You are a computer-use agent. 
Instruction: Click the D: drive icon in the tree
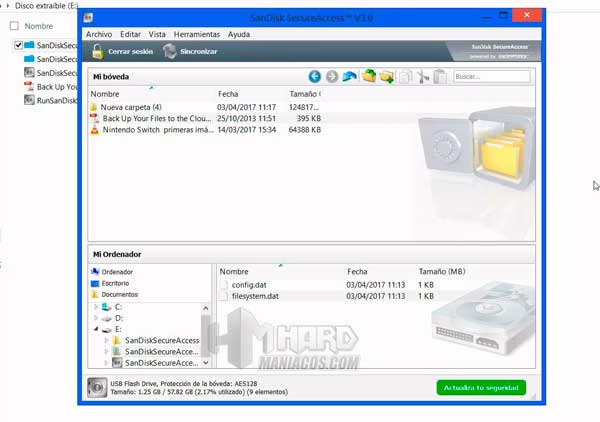tap(107, 318)
